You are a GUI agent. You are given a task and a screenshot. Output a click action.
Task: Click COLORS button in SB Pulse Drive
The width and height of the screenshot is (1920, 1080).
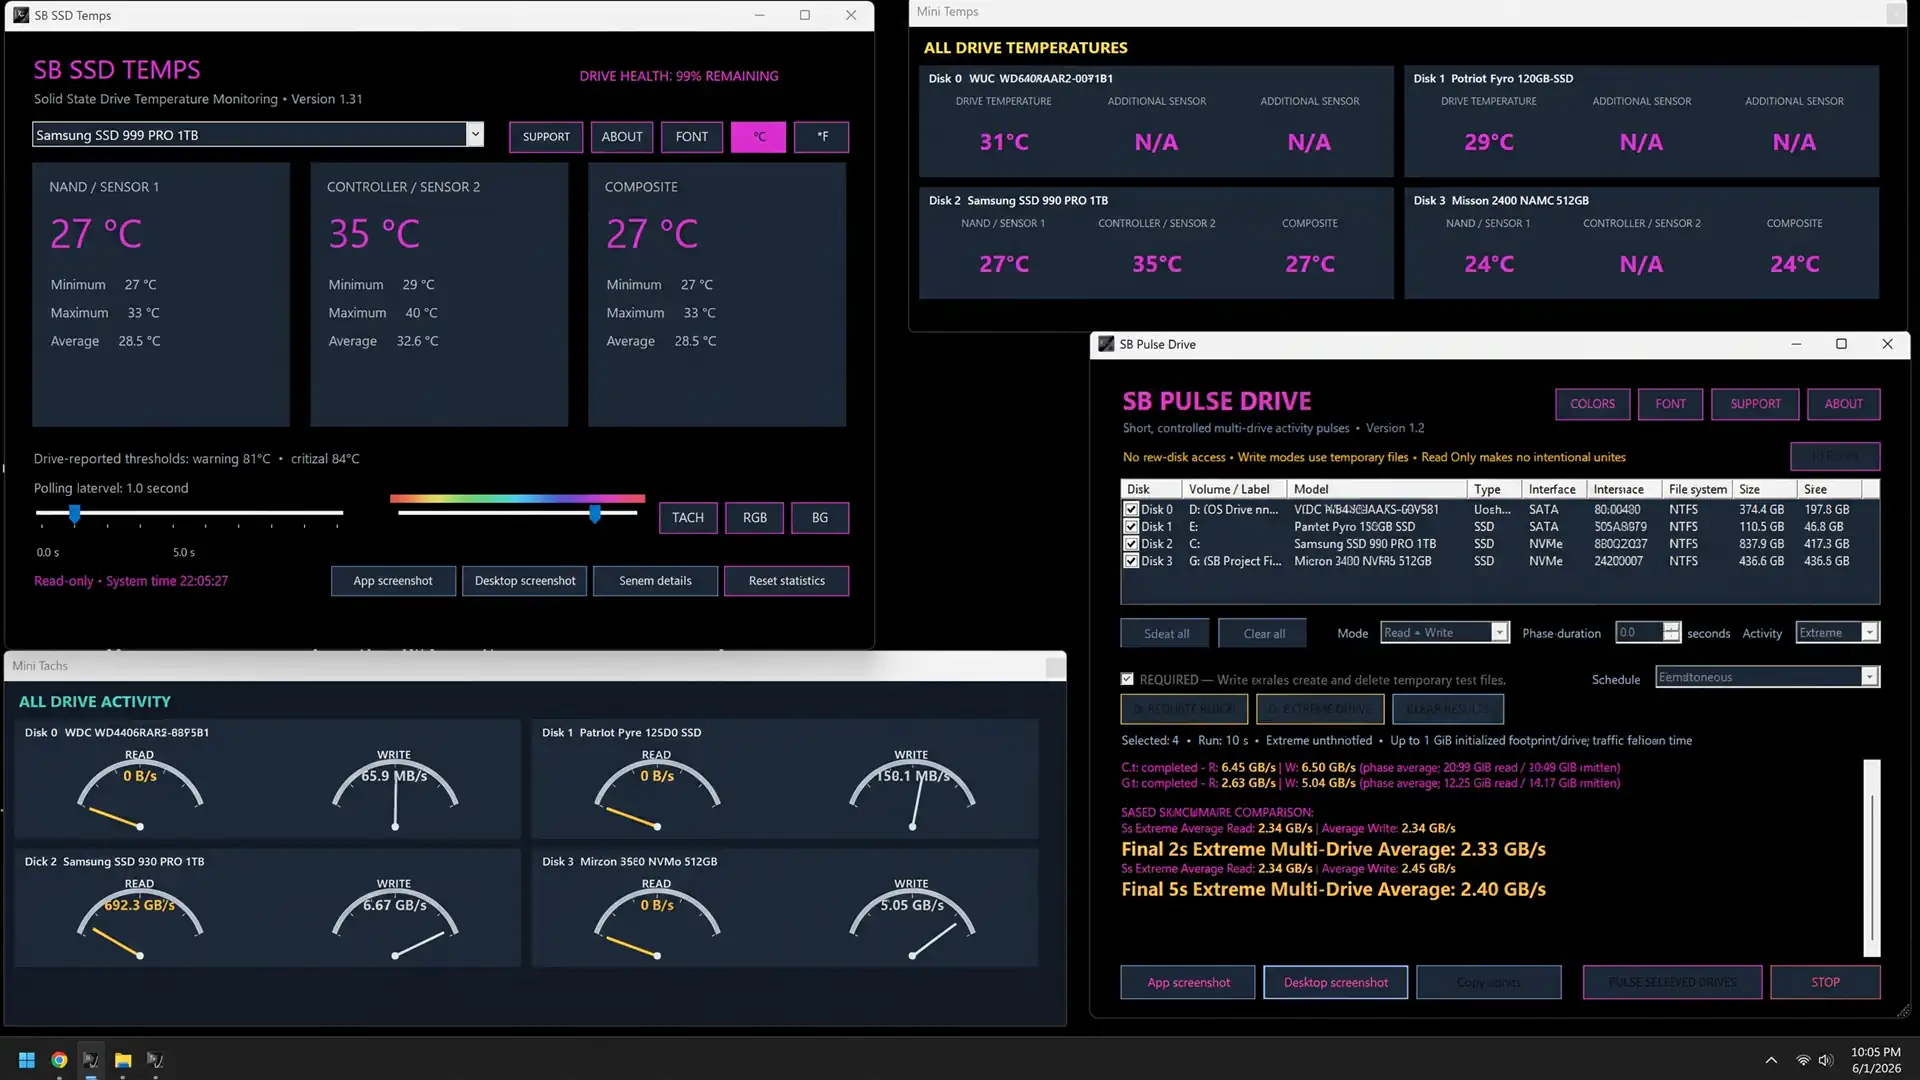[x=1592, y=404]
